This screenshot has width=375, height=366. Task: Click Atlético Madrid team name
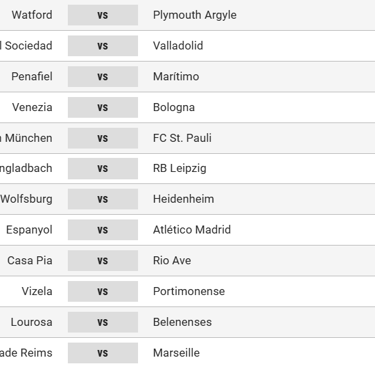[192, 230]
